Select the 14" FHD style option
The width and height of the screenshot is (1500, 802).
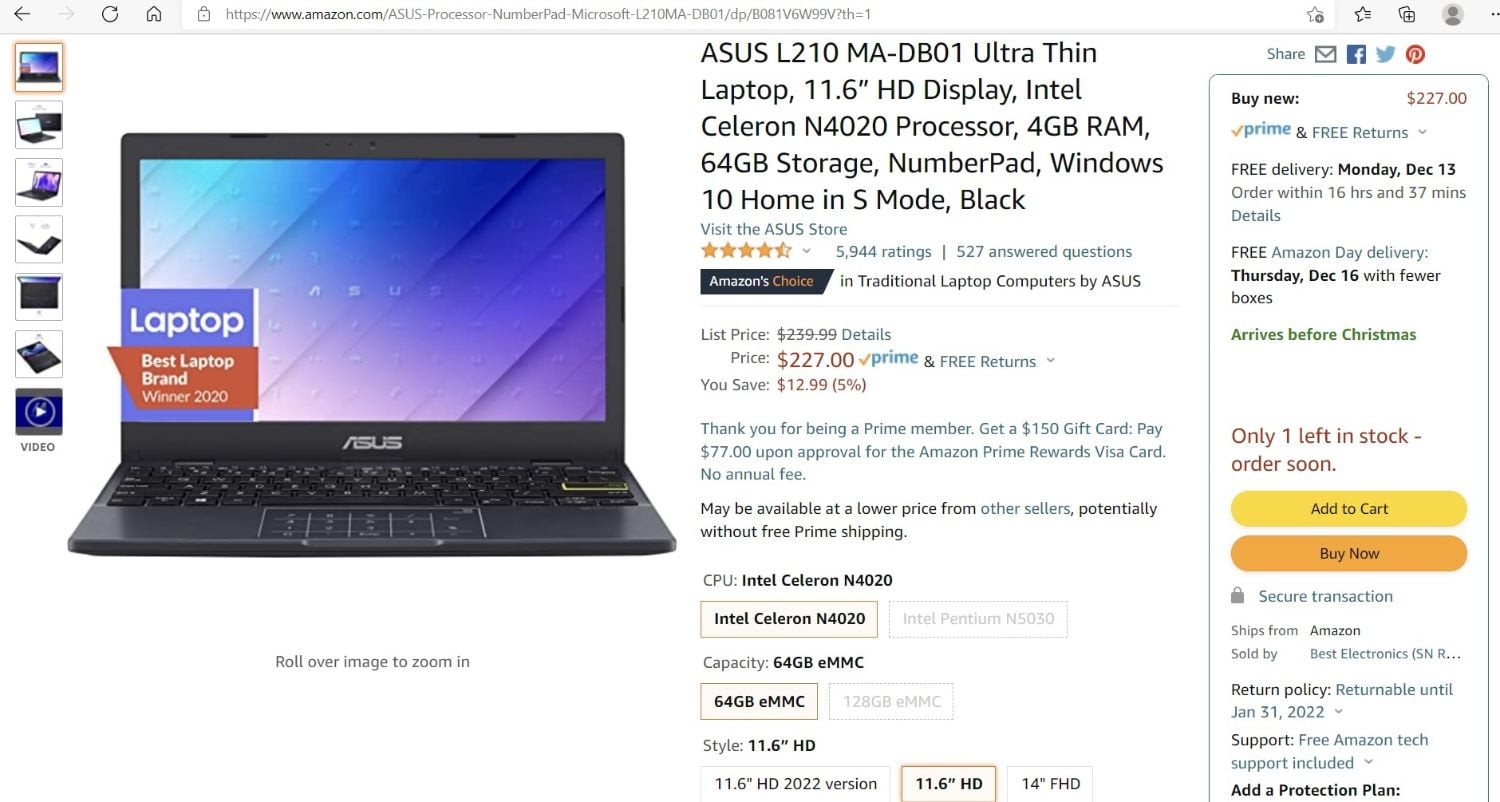[1049, 784]
